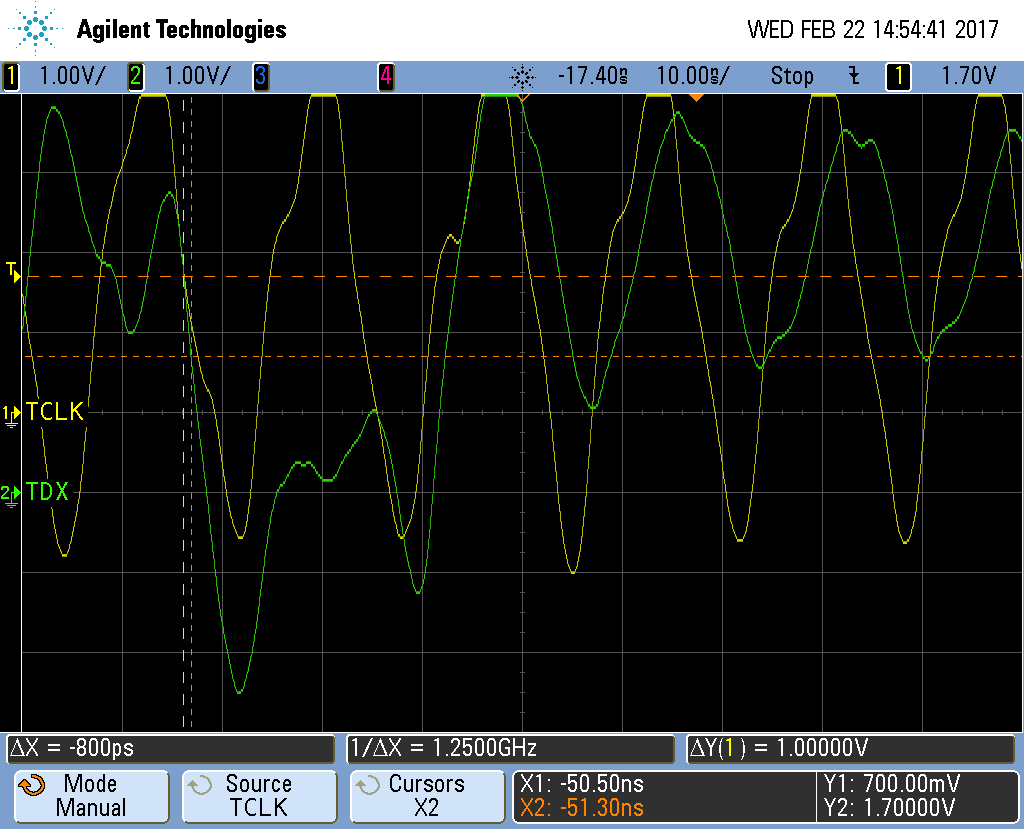The width and height of the screenshot is (1024, 829).
Task: Open the Source TCLK selection softkey
Action: [x=259, y=796]
